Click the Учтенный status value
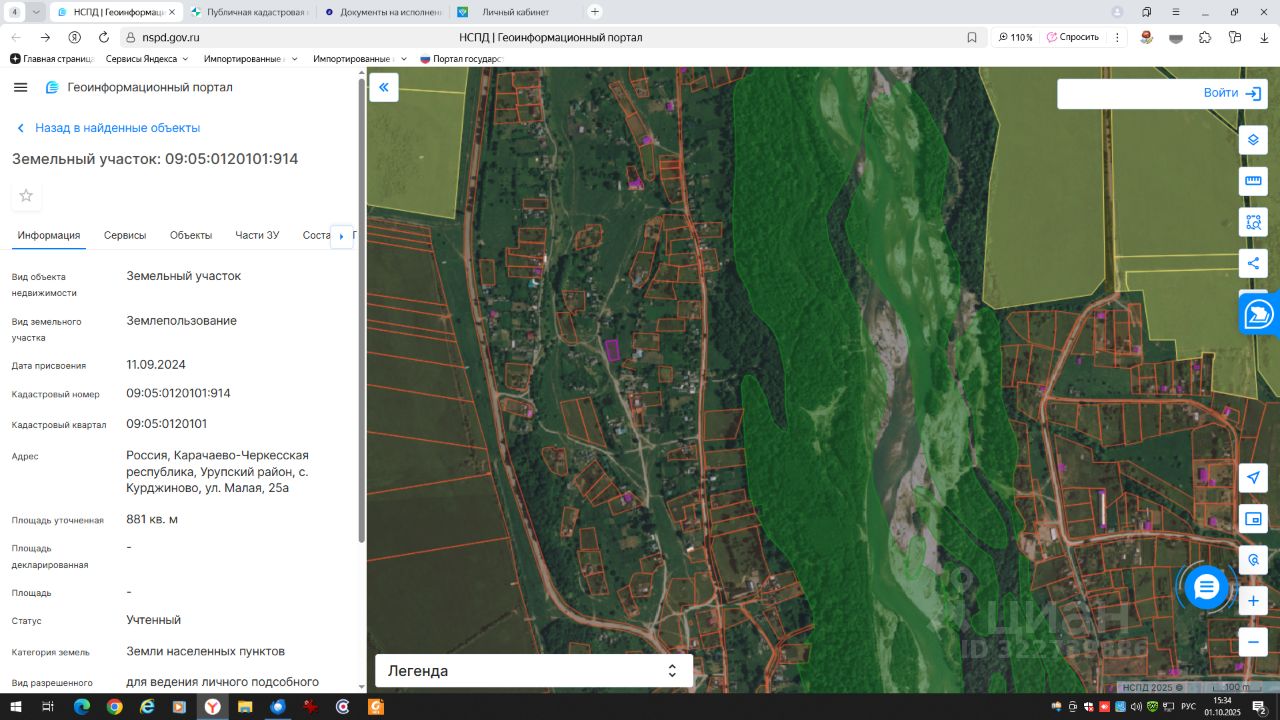Screen dimensions: 1280x720 (x=153, y=620)
